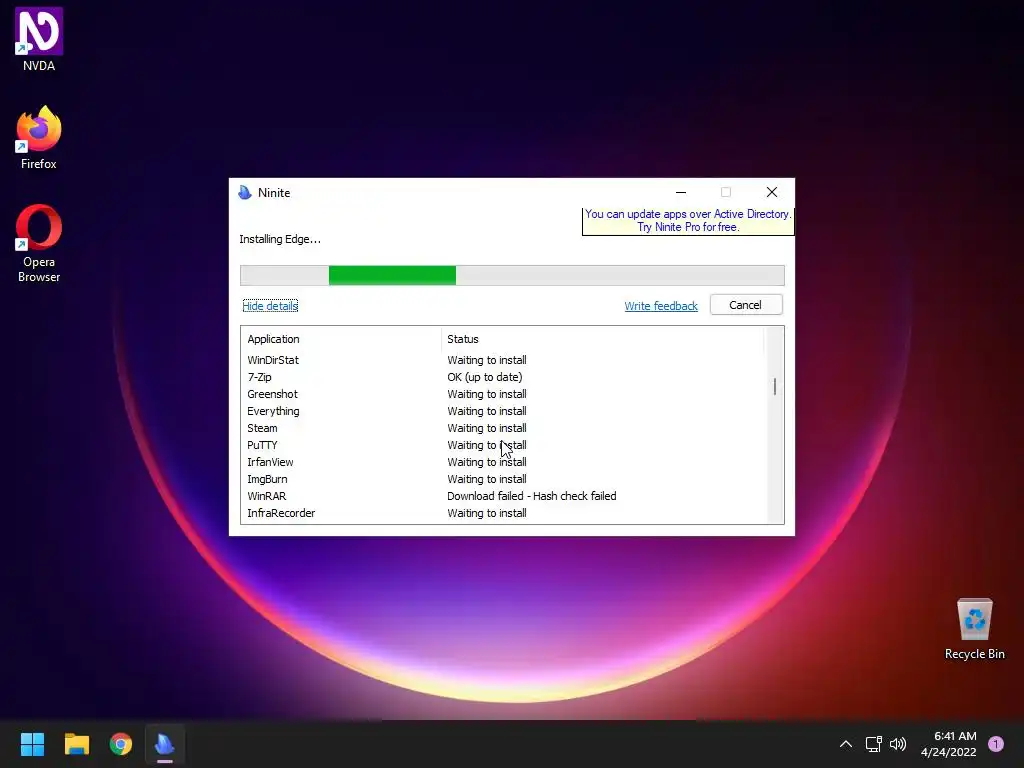Image resolution: width=1024 pixels, height=768 pixels.
Task: Show hidden system tray icons
Action: pos(846,744)
